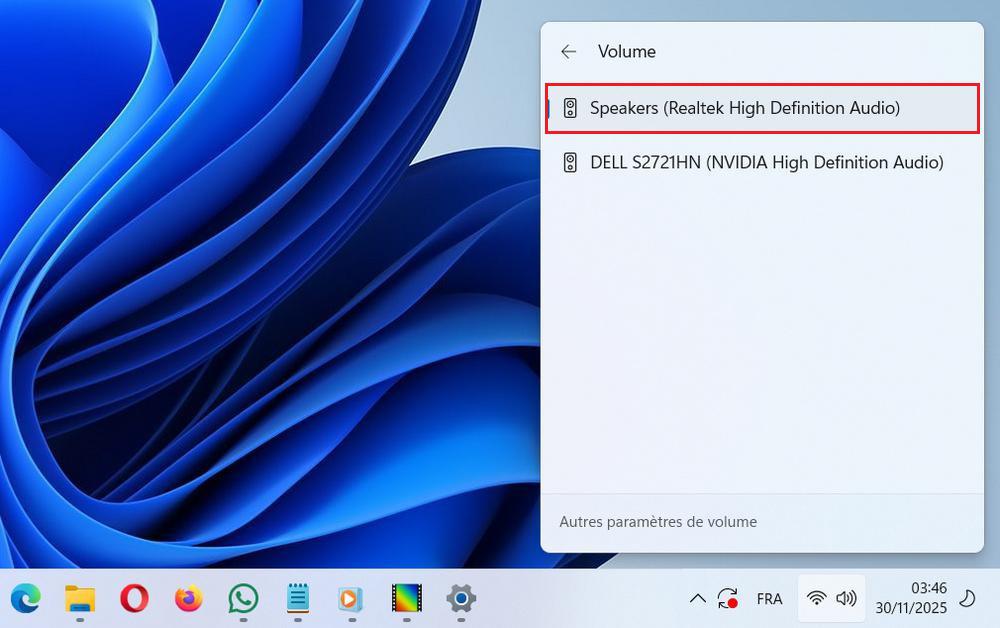
Task: Open File Explorer from the taskbar
Action: [79, 600]
